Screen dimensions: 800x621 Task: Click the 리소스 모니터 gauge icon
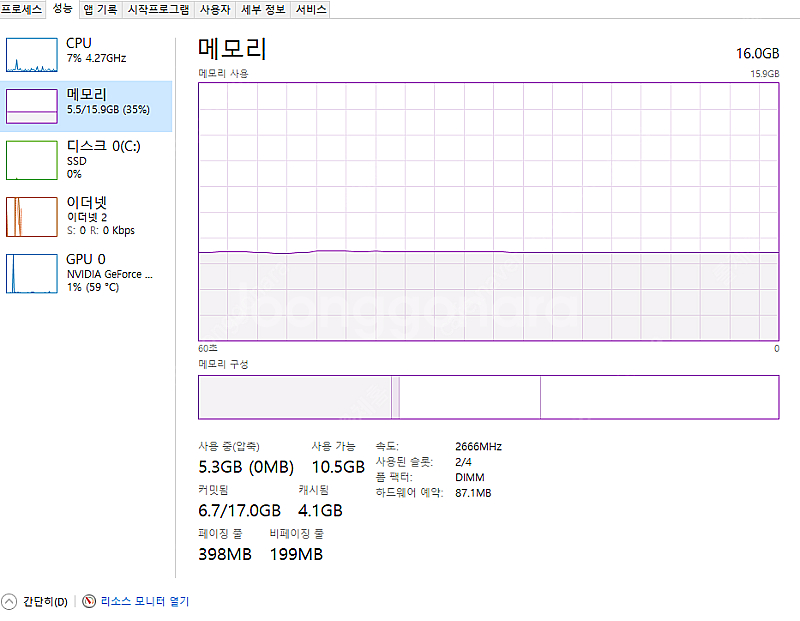[88, 601]
